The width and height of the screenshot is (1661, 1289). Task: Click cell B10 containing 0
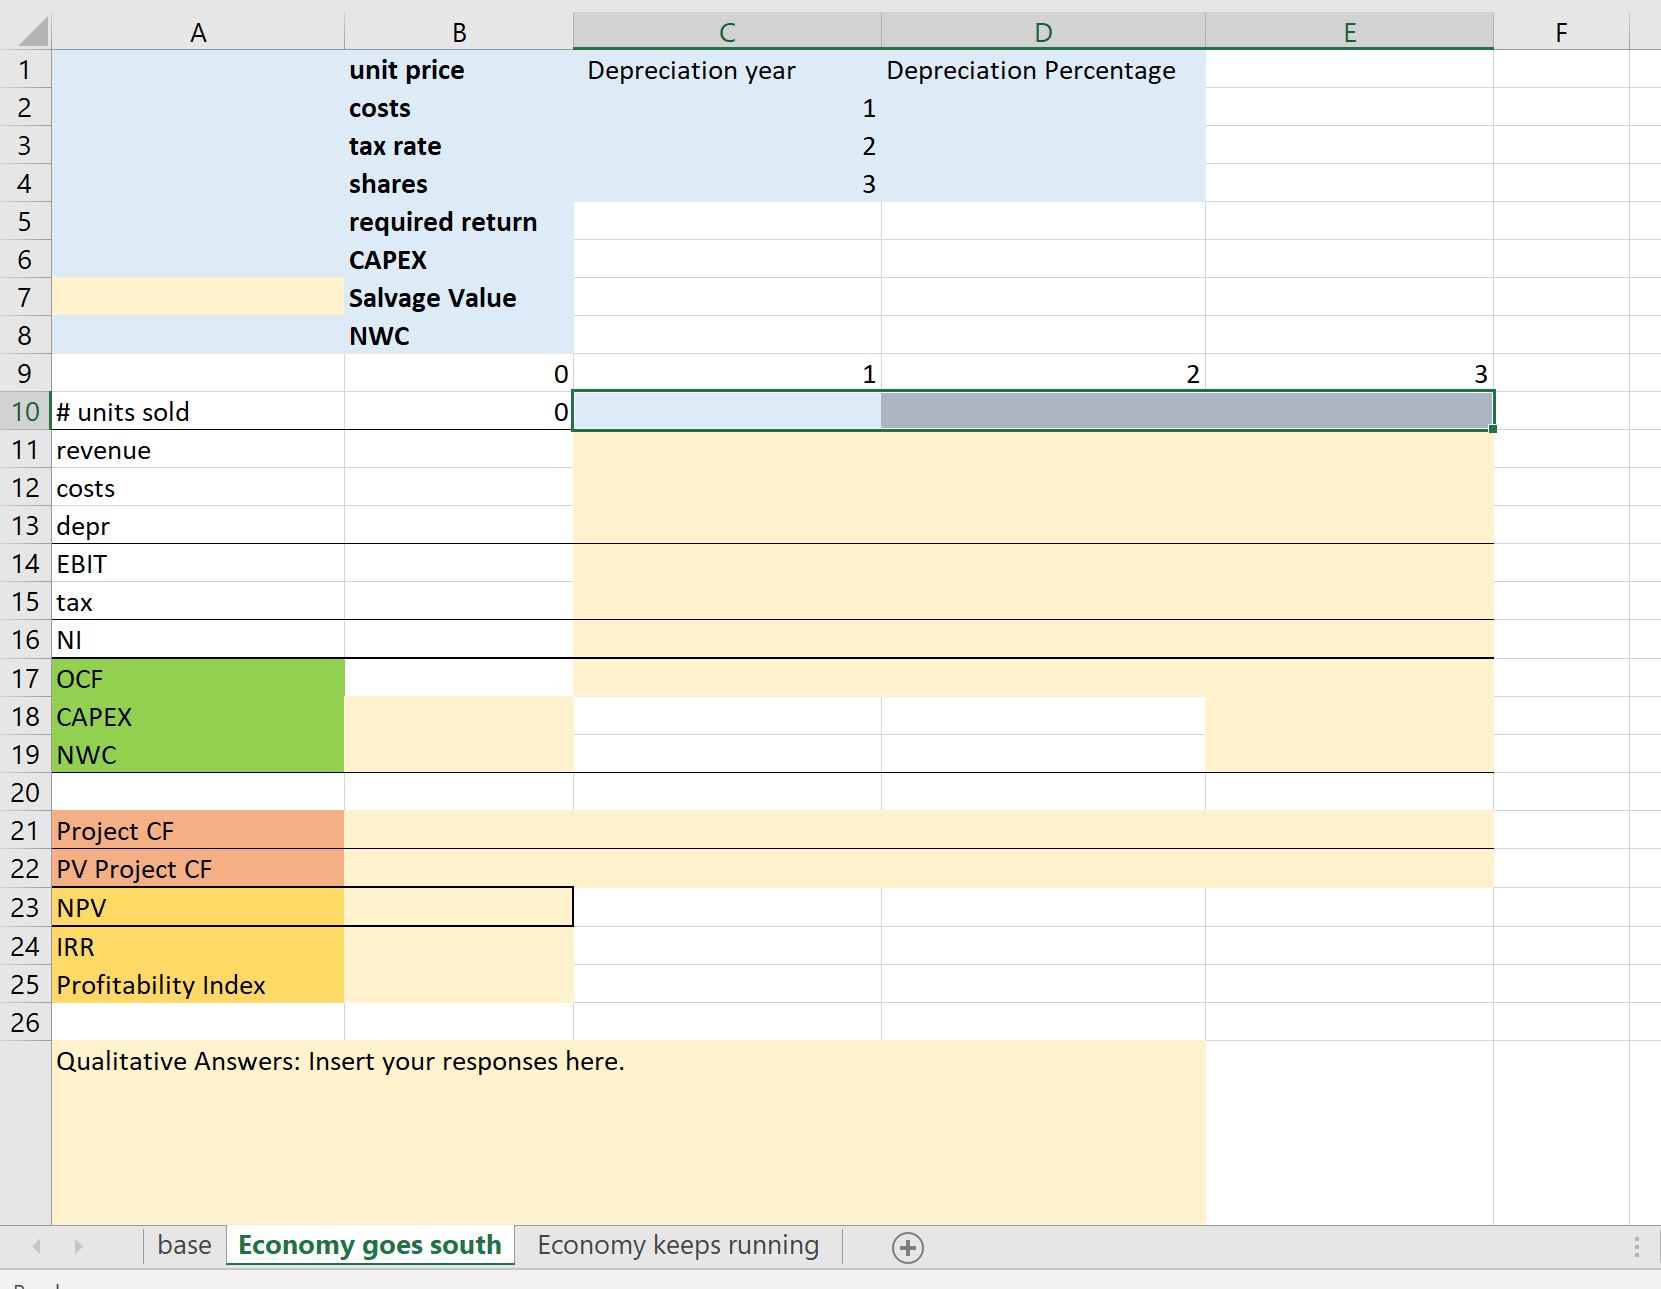click(459, 411)
